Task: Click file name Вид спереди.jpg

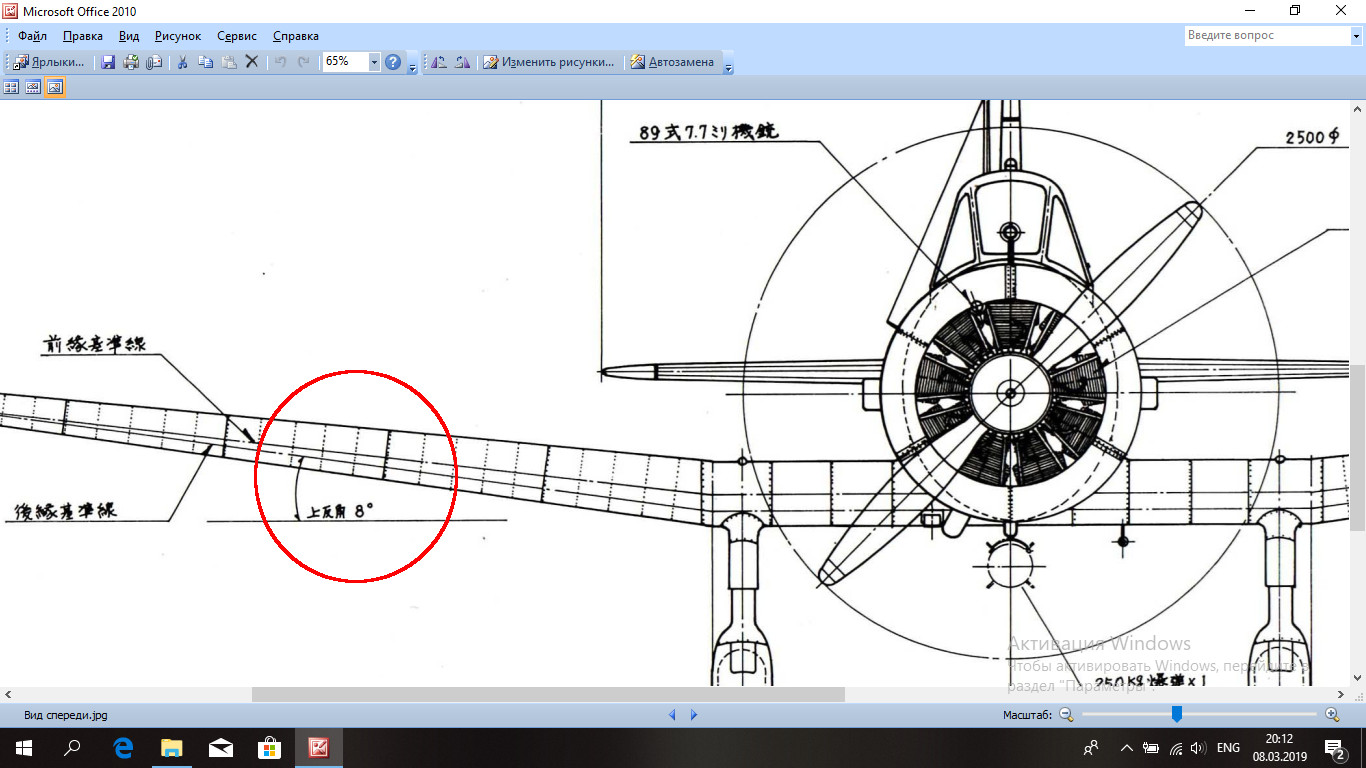Action: point(66,715)
